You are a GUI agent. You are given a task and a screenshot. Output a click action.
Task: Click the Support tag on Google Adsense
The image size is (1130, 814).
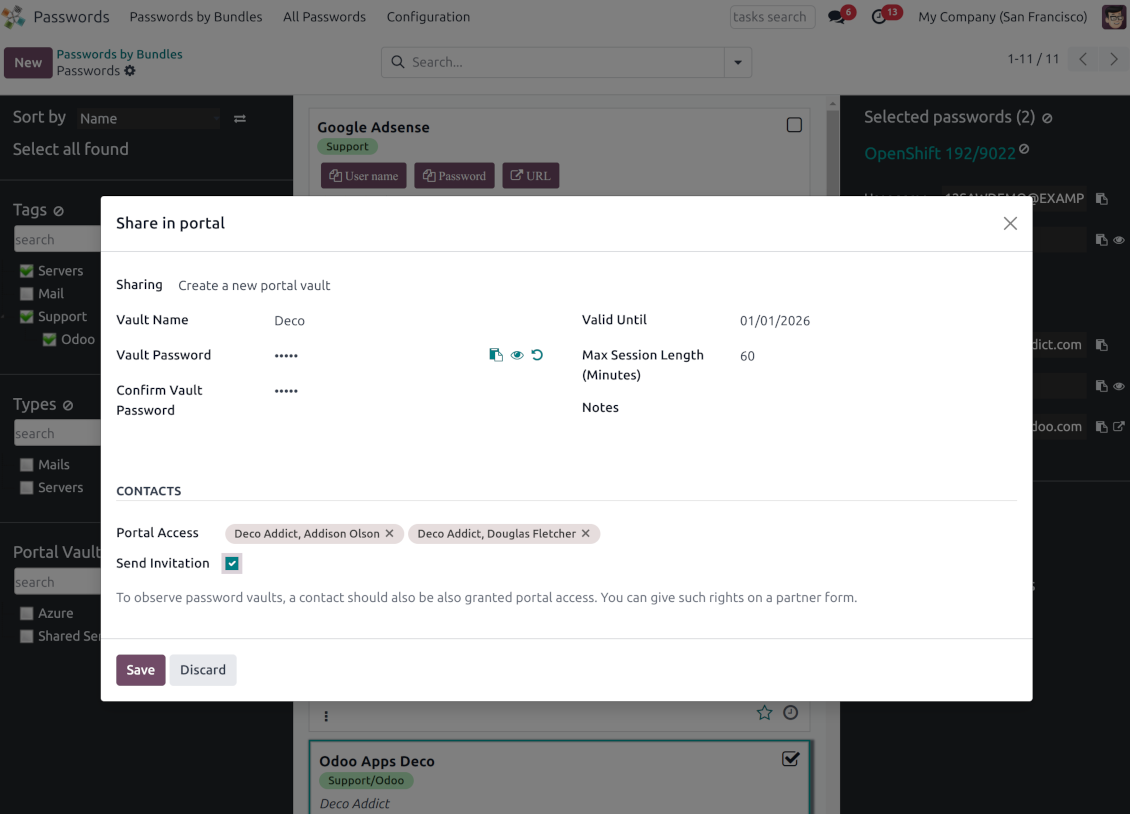[x=347, y=146]
